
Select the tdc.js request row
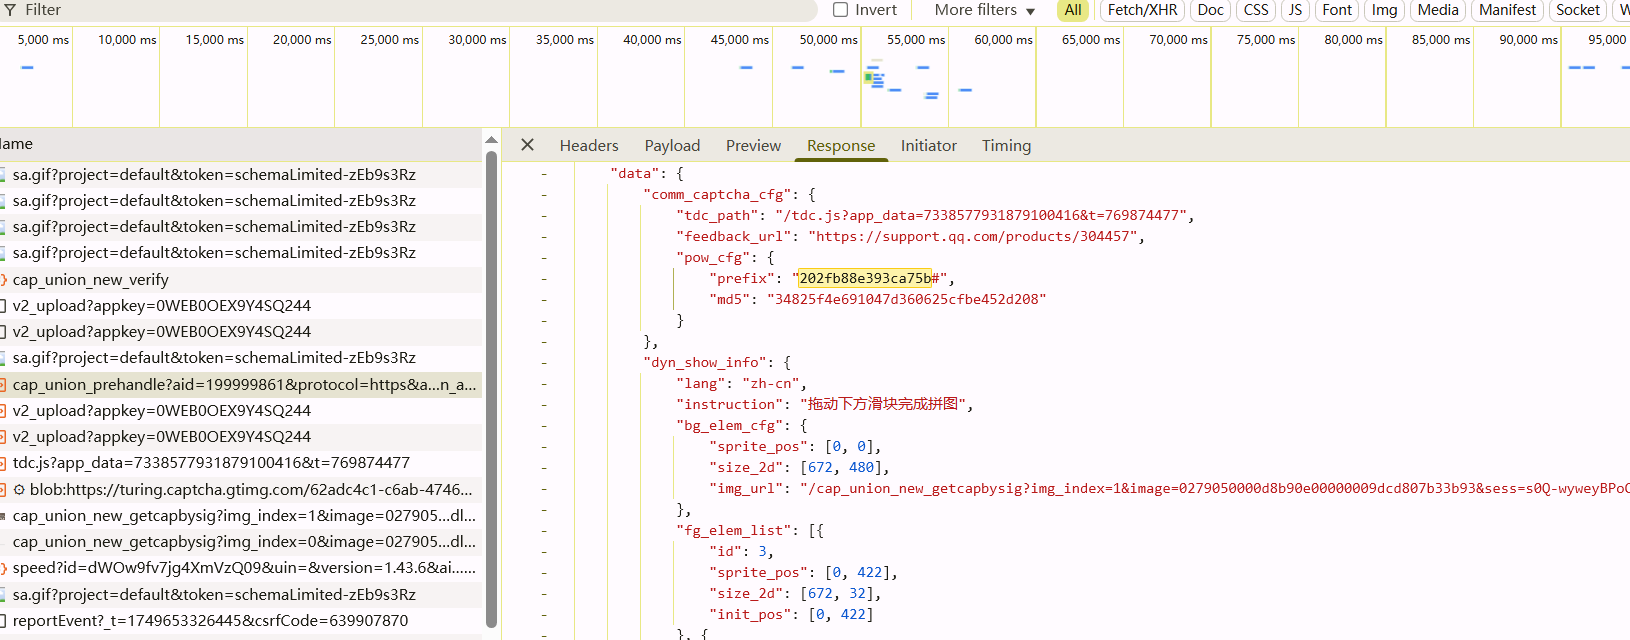(211, 463)
